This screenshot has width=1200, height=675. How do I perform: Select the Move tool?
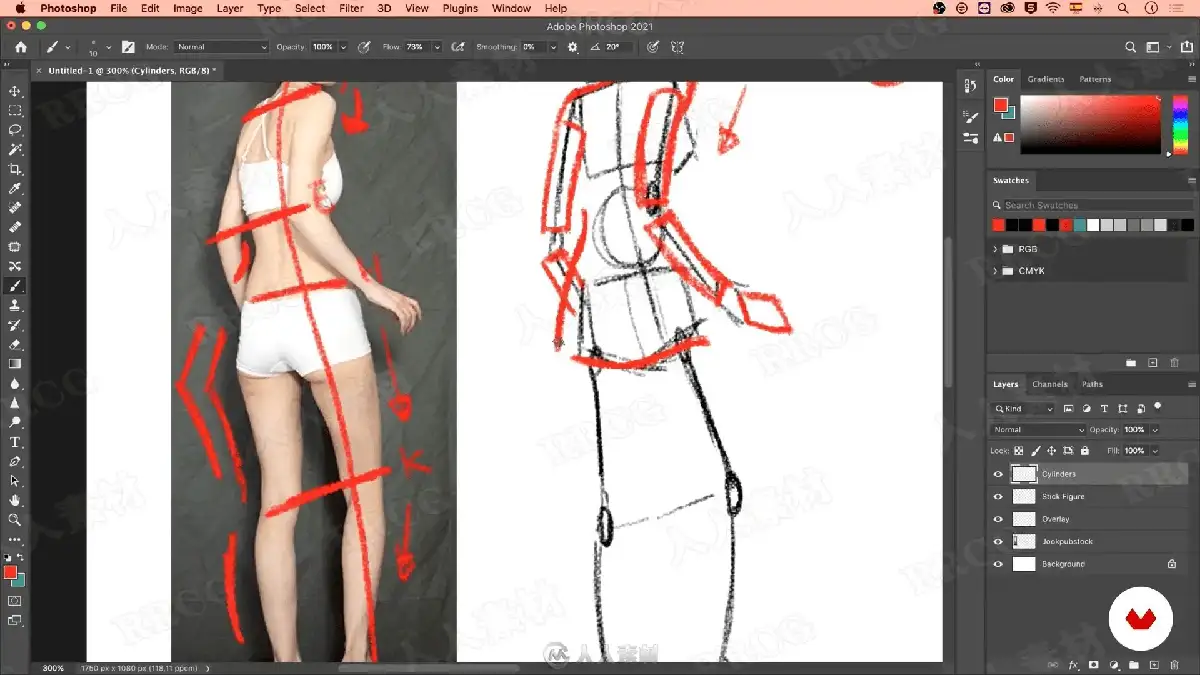(x=15, y=91)
